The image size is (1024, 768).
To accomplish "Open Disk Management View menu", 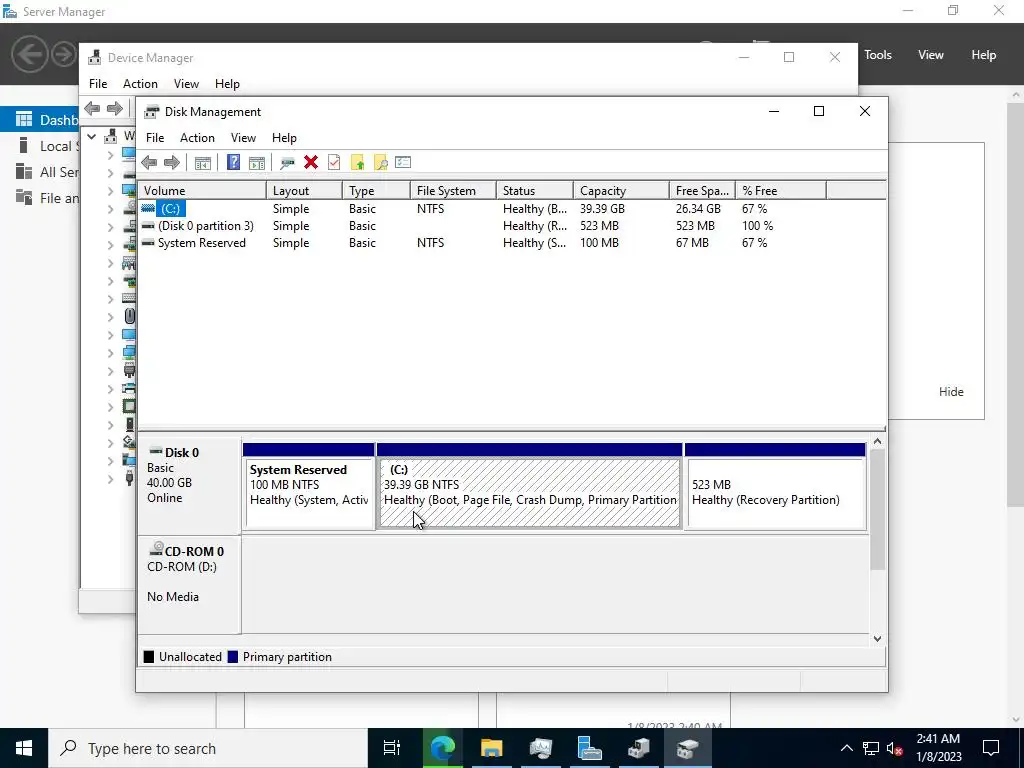I will coord(243,138).
